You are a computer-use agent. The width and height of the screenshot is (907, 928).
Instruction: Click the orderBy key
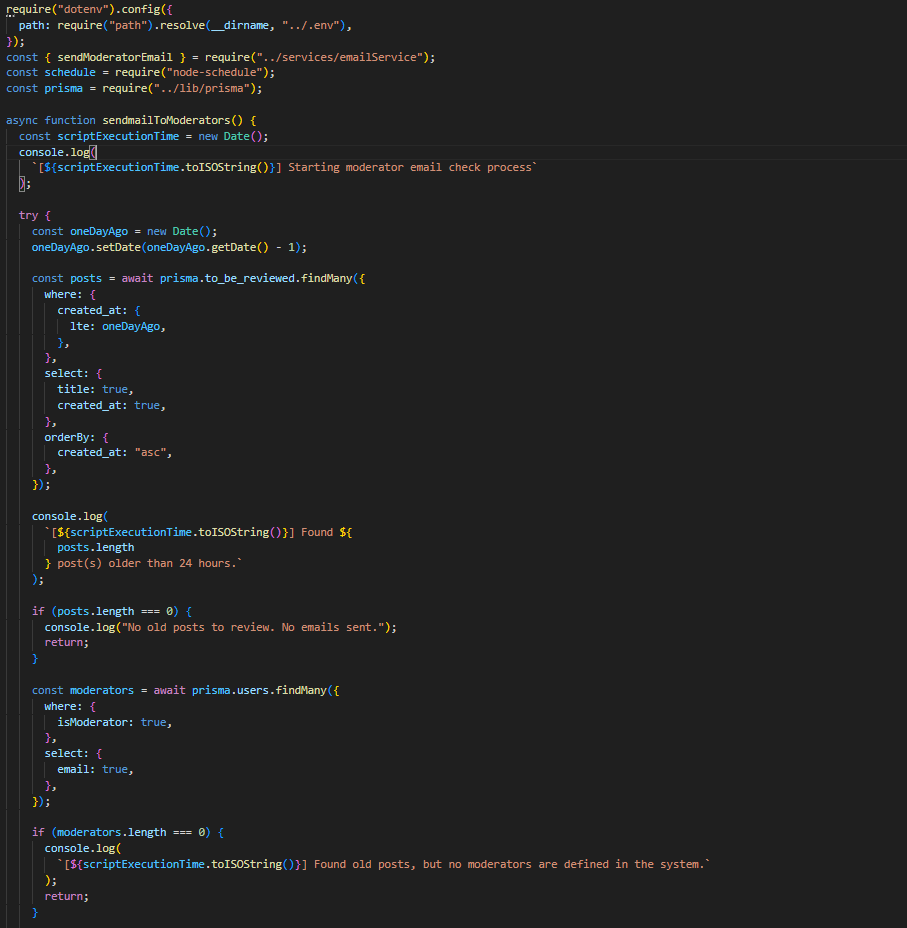69,437
